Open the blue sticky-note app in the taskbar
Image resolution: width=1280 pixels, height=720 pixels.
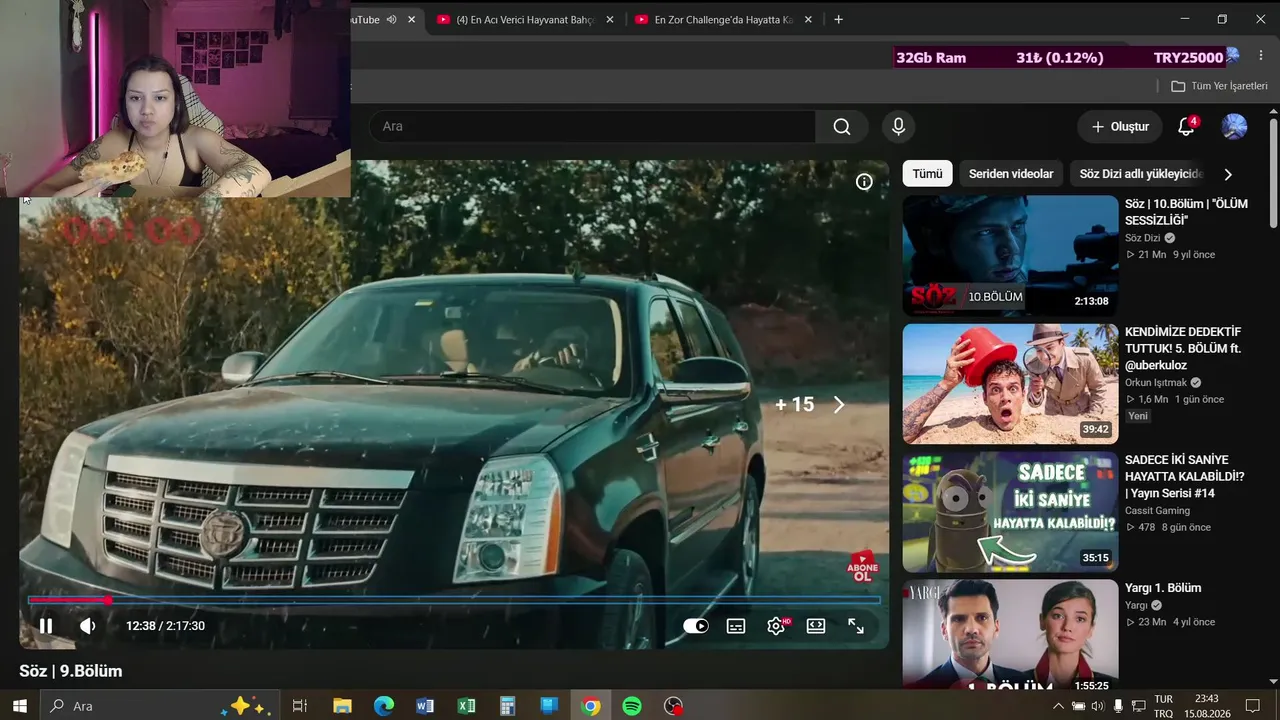point(549,706)
